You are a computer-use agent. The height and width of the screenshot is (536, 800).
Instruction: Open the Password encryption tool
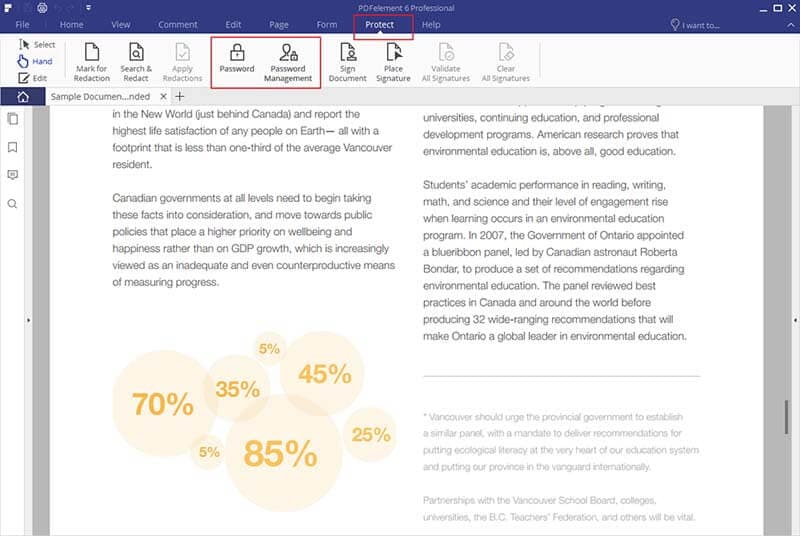(237, 59)
